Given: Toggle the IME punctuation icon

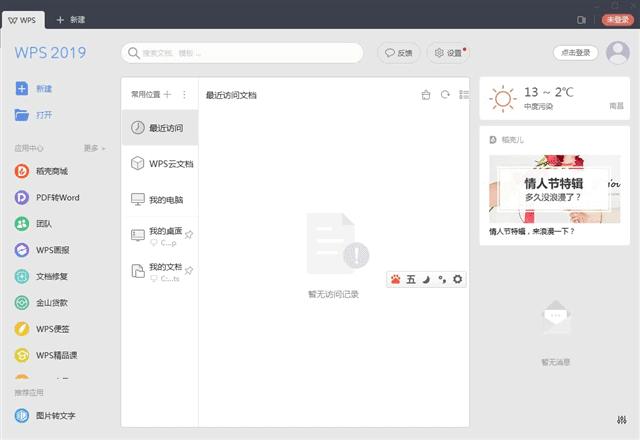Looking at the screenshot, I should pyautogui.click(x=442, y=279).
